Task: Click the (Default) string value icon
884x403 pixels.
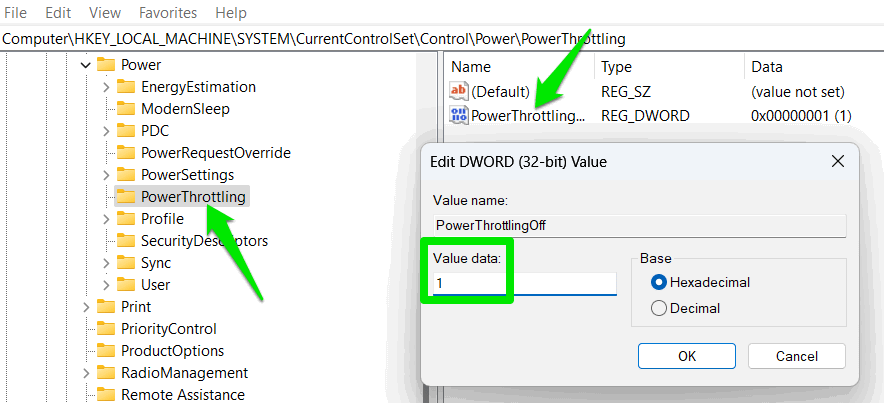Action: pyautogui.click(x=460, y=91)
